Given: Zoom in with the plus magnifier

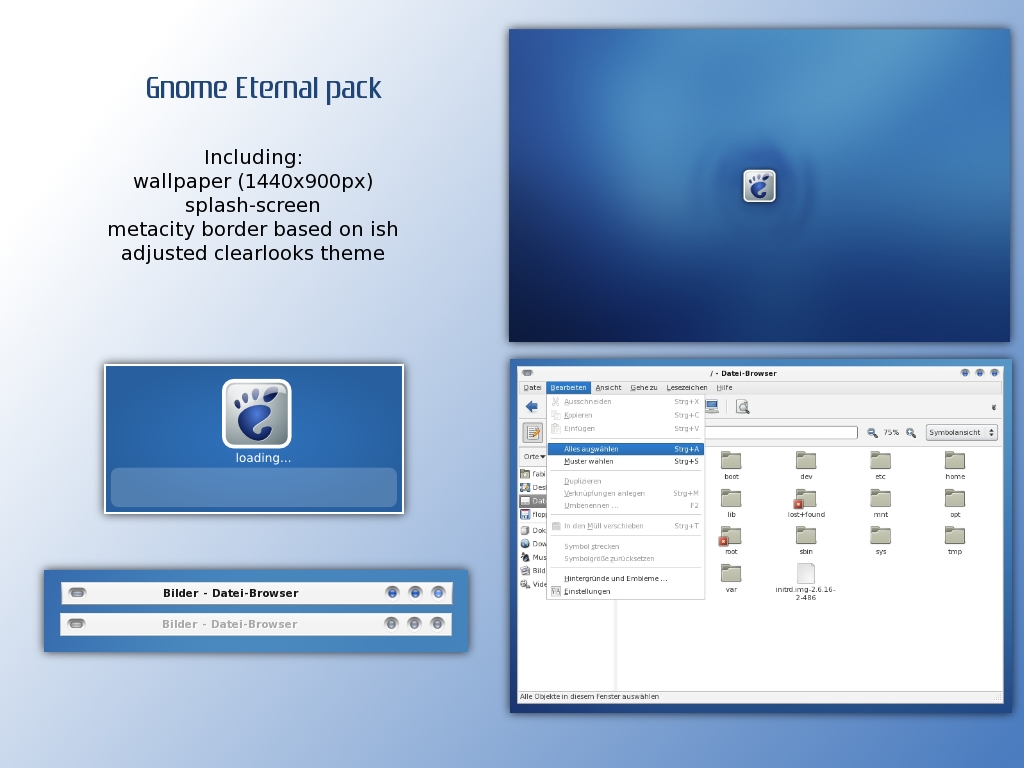Looking at the screenshot, I should coord(911,432).
